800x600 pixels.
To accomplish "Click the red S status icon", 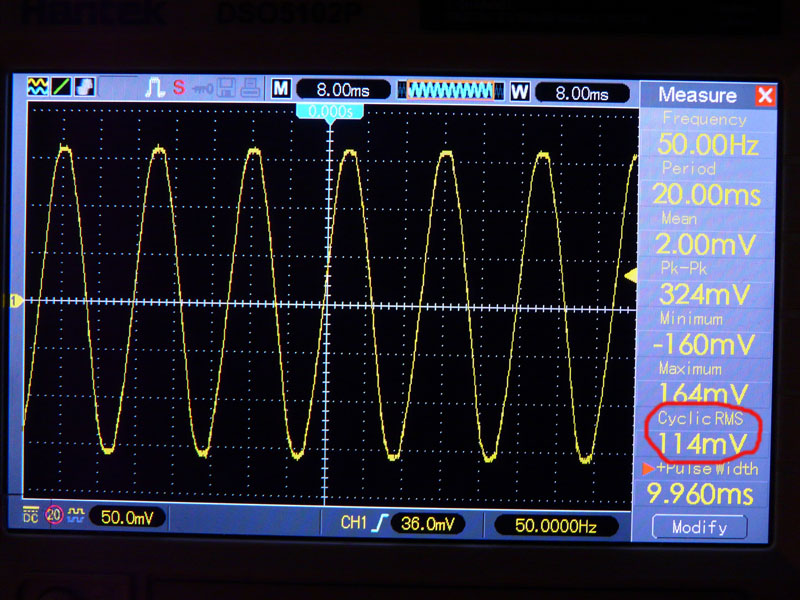I will tap(179, 88).
